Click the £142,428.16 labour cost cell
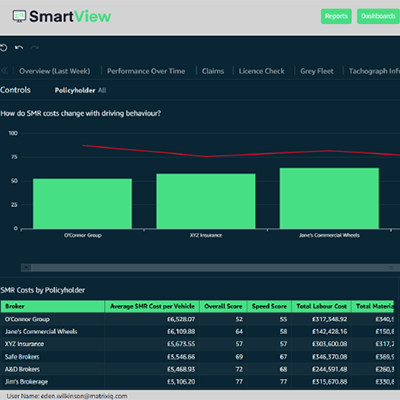 tap(329, 332)
